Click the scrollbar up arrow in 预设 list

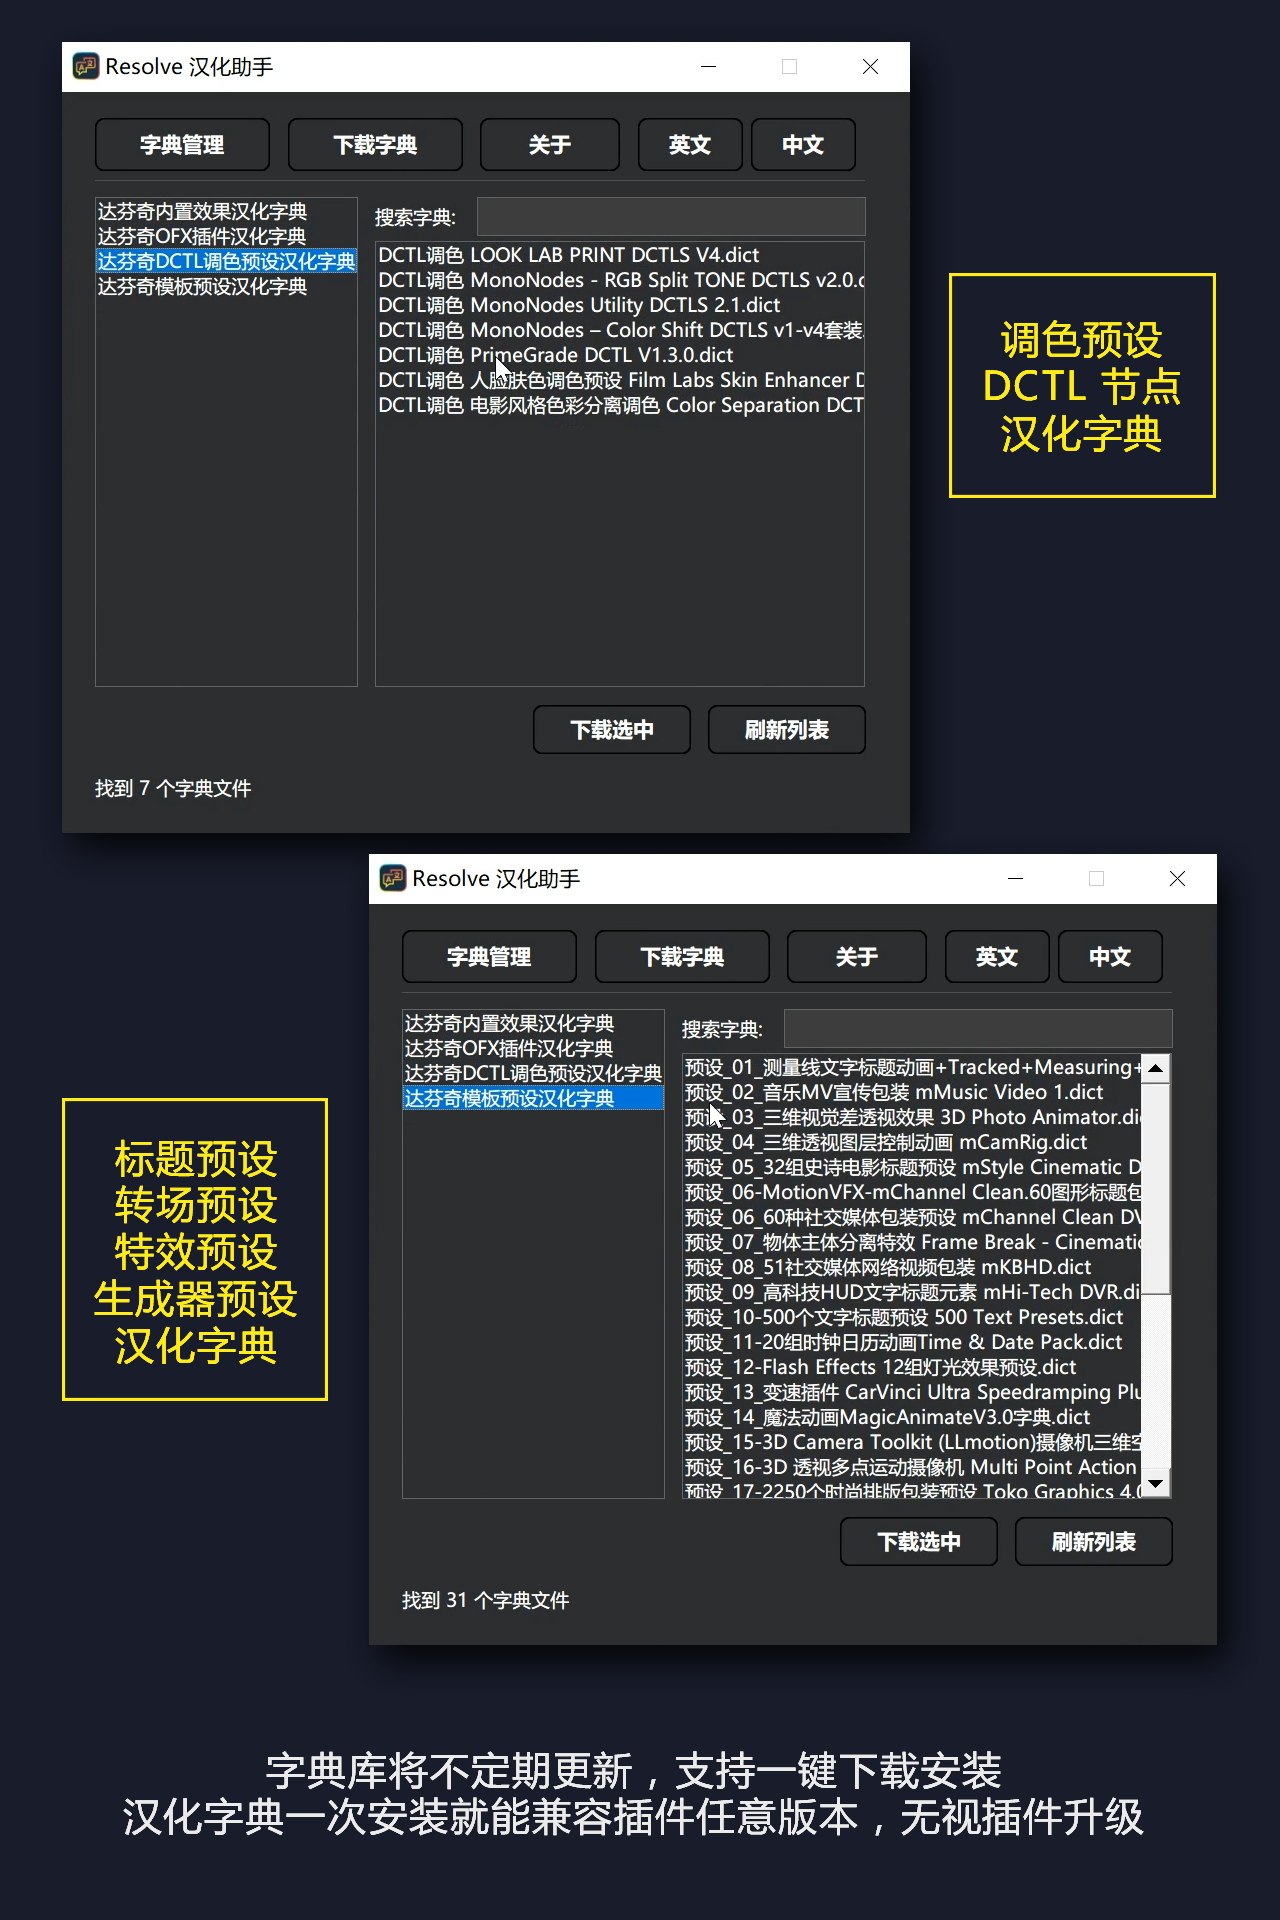coord(1156,1069)
